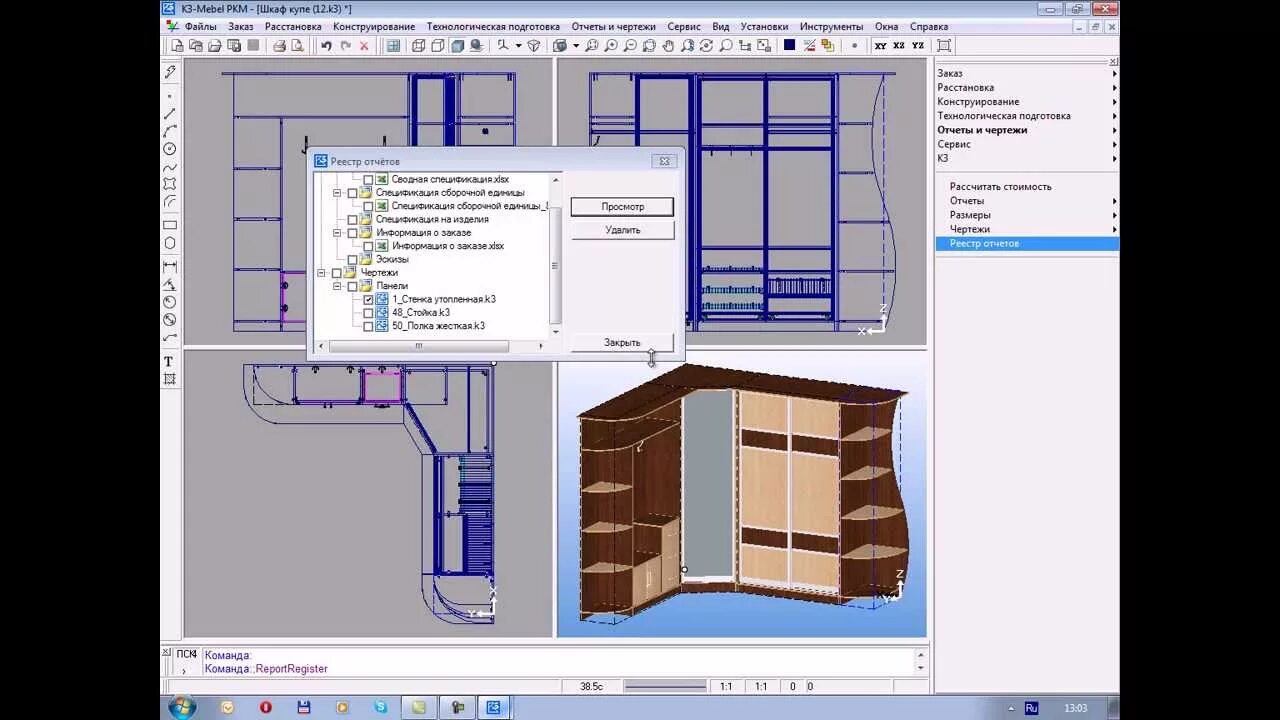The width and height of the screenshot is (1280, 720).
Task: Check the Сводная спецификация.xlsx checkbox
Action: (368, 180)
